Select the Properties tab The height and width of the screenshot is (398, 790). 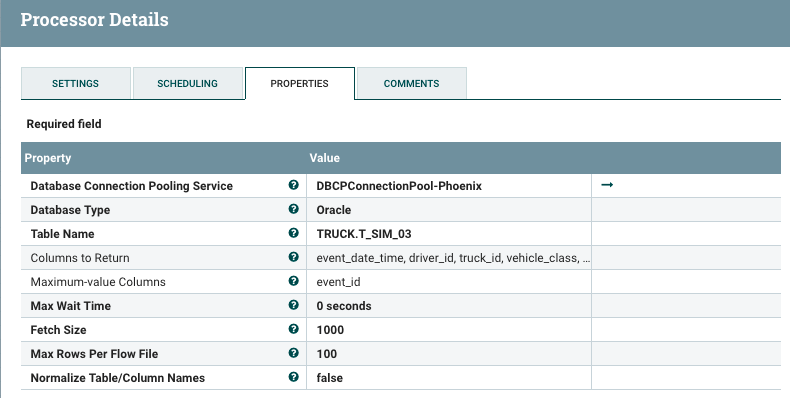coord(300,83)
